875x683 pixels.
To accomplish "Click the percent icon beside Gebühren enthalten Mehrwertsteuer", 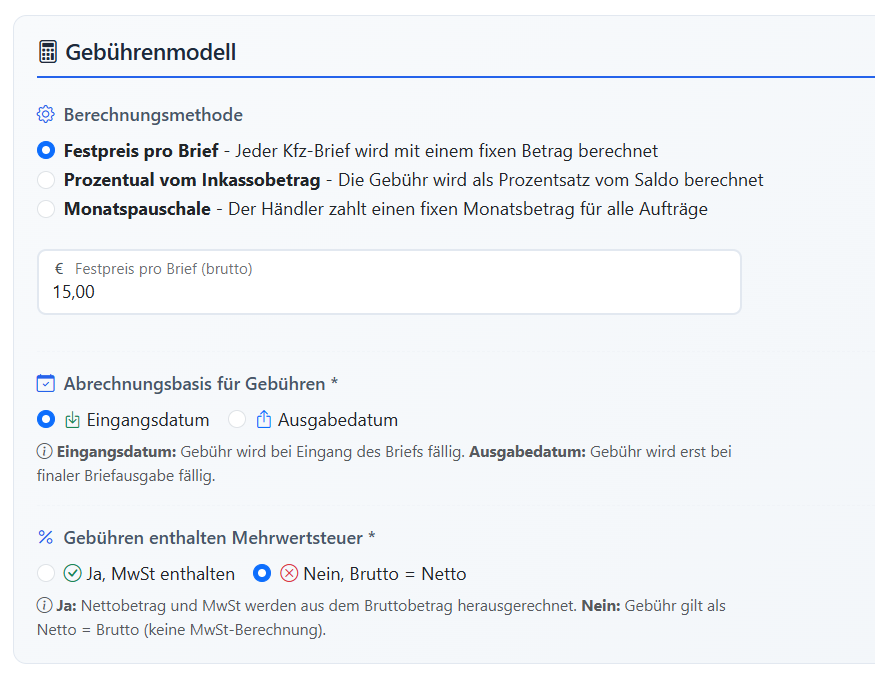I will coord(44,538).
